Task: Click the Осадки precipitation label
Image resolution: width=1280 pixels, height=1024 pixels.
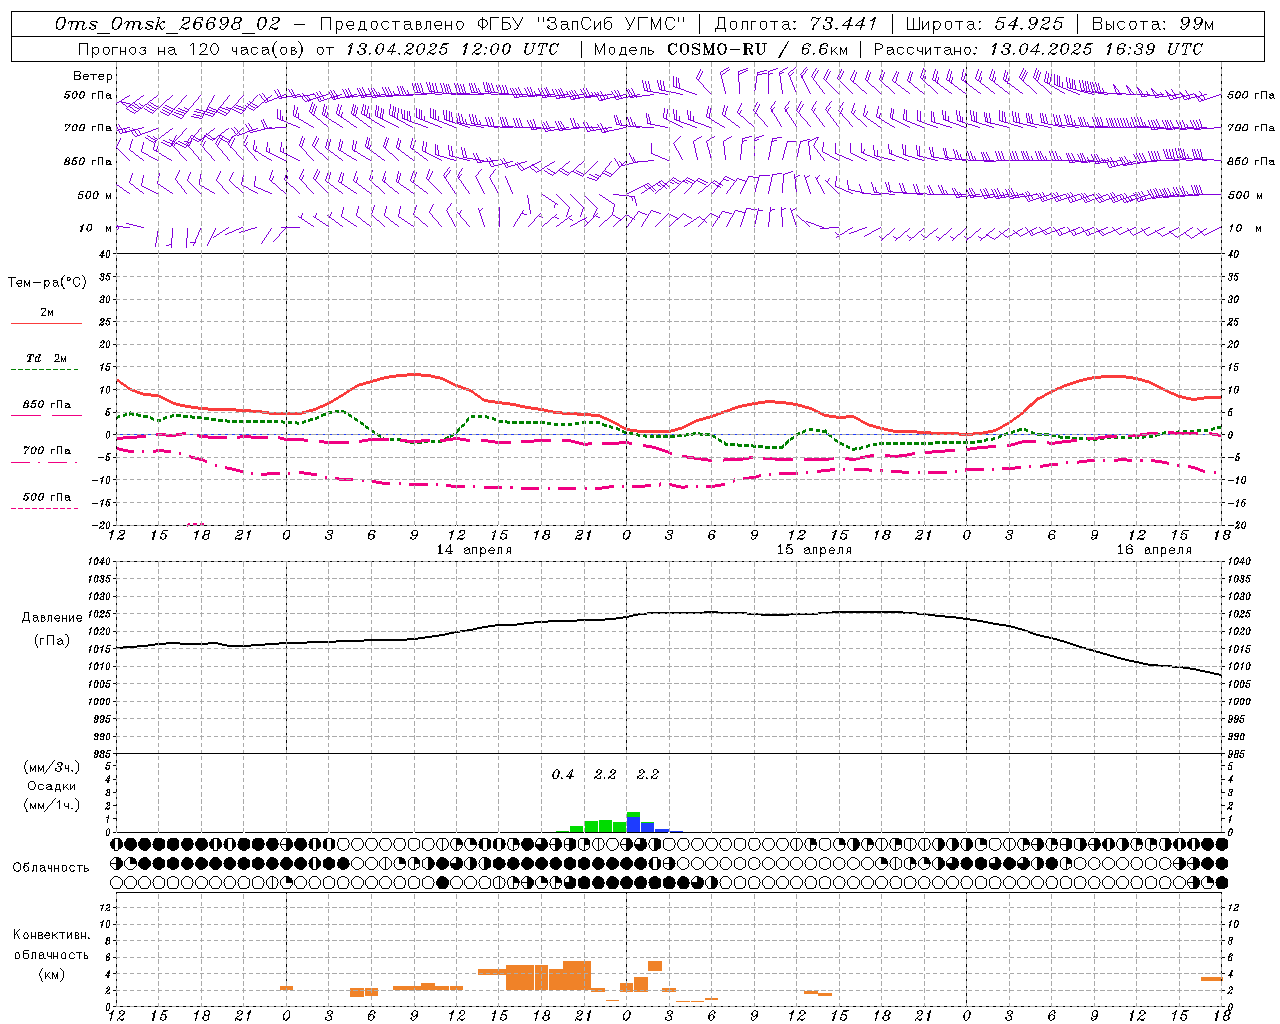Action: pyautogui.click(x=52, y=786)
